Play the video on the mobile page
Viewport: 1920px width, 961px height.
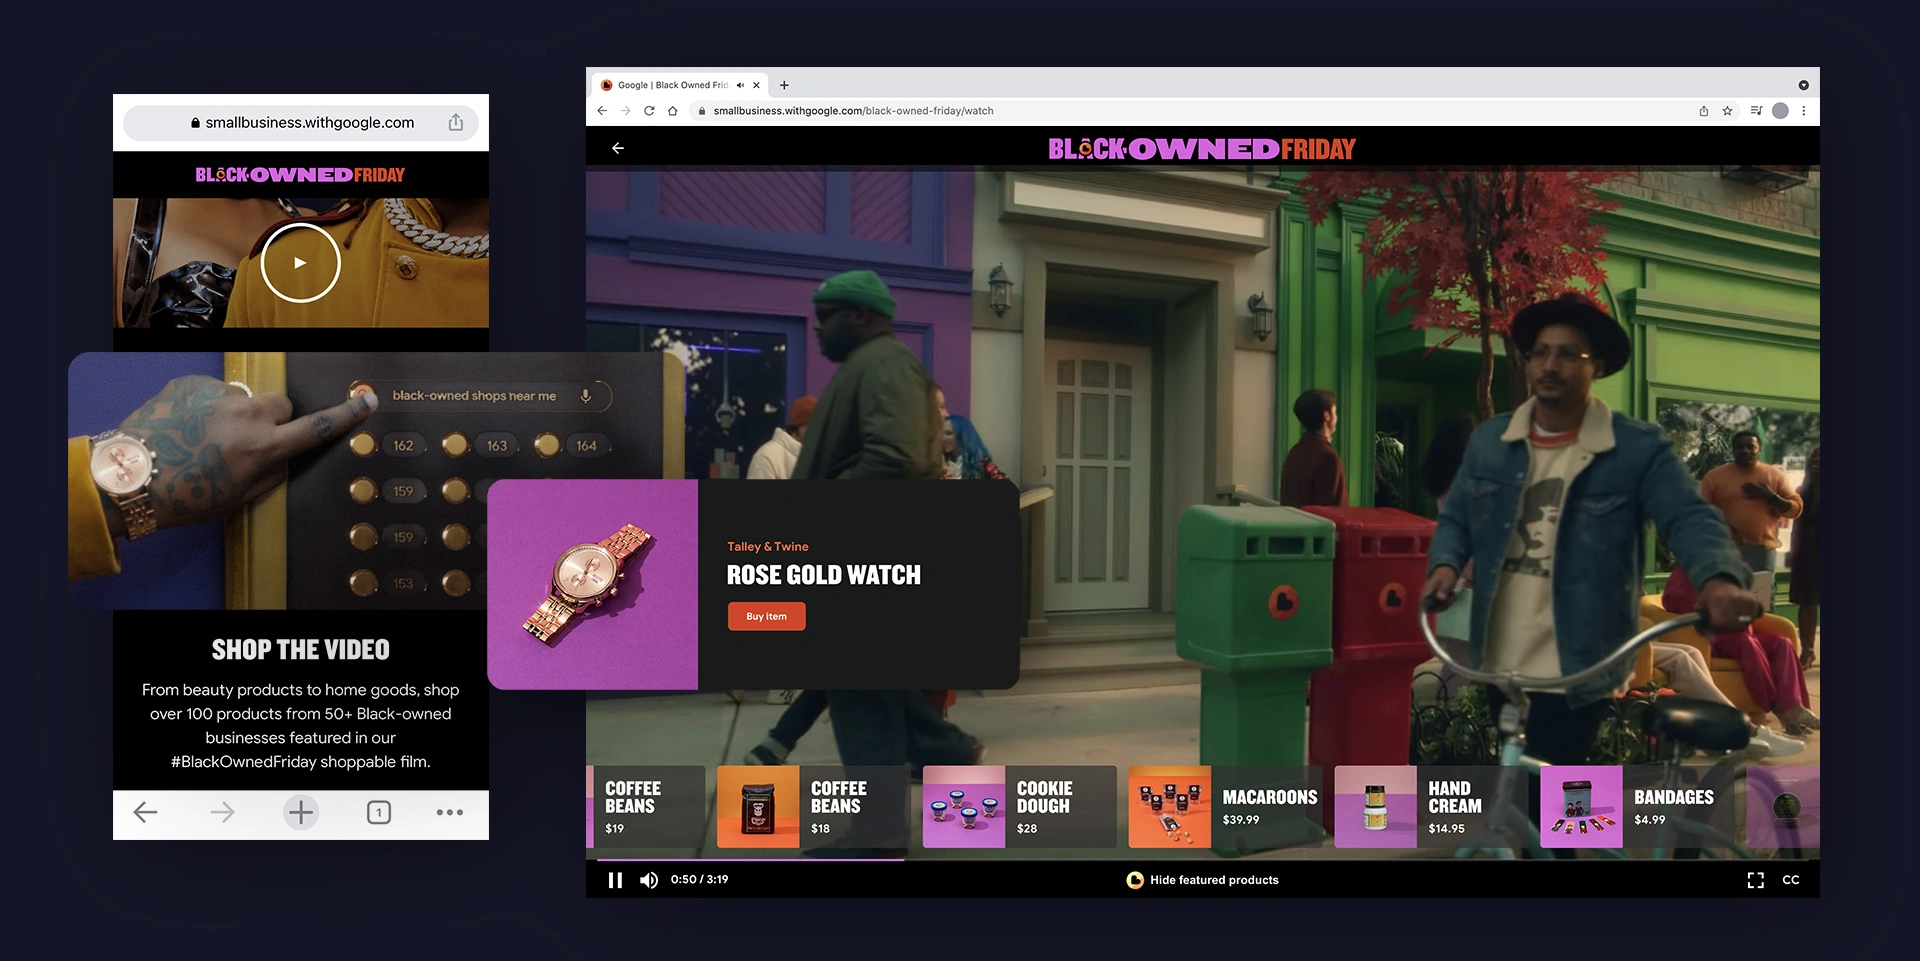point(300,263)
